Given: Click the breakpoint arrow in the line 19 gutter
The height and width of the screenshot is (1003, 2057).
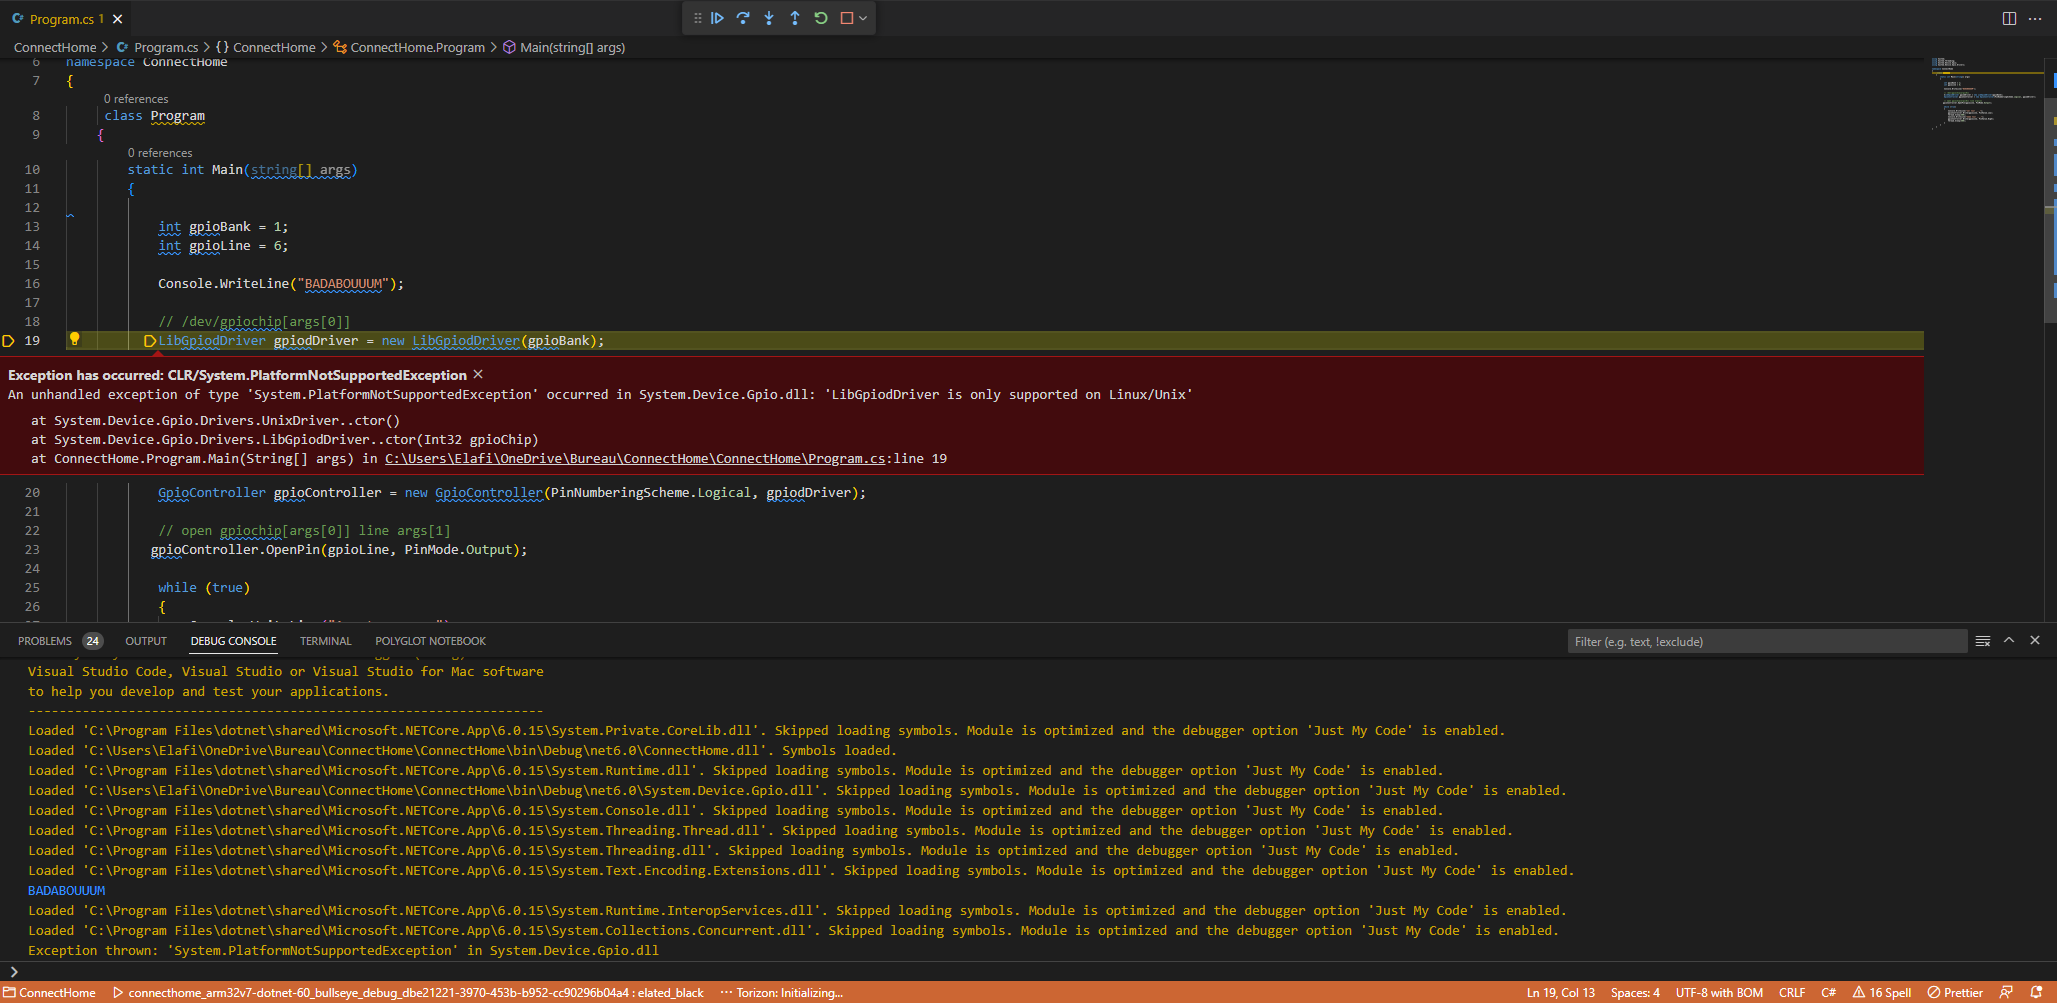Looking at the screenshot, I should 8,341.
